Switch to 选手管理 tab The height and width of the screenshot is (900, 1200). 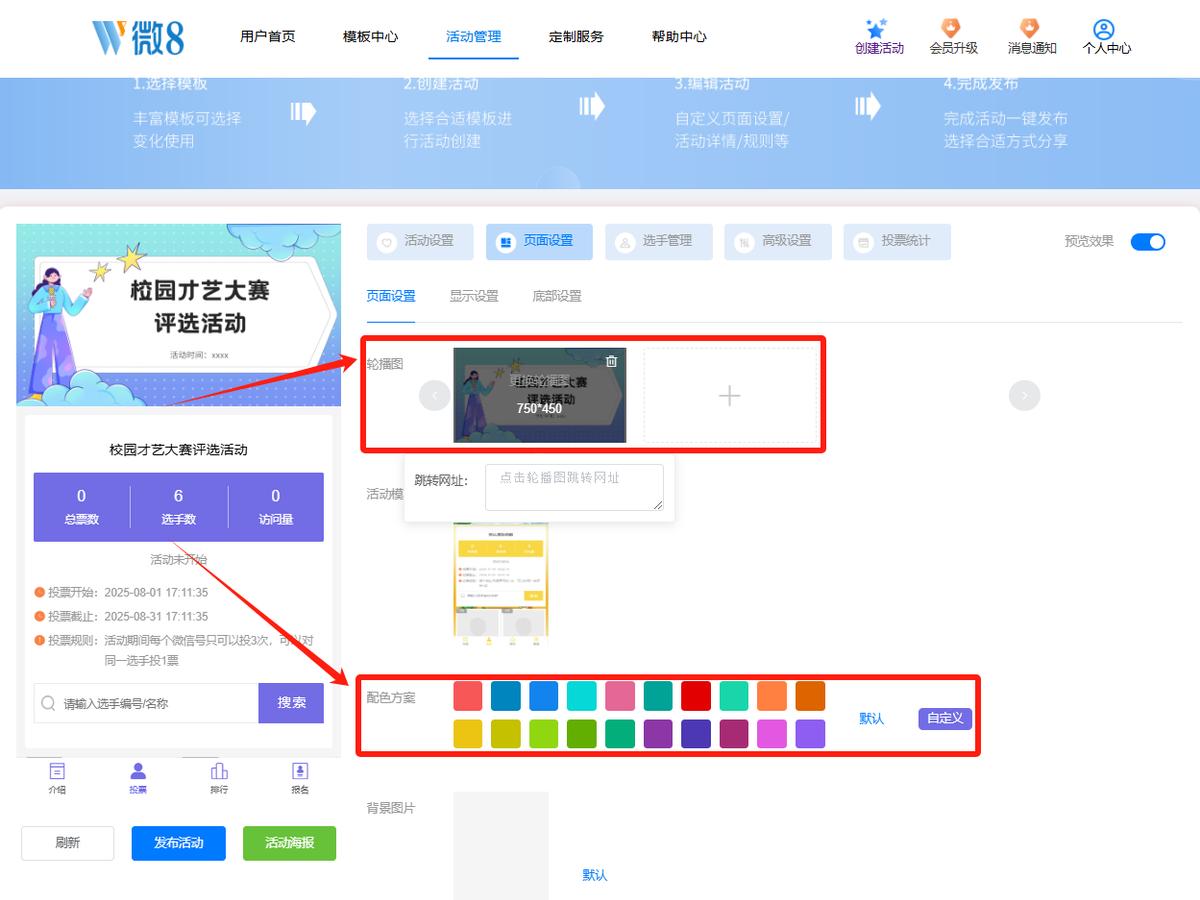pos(658,241)
